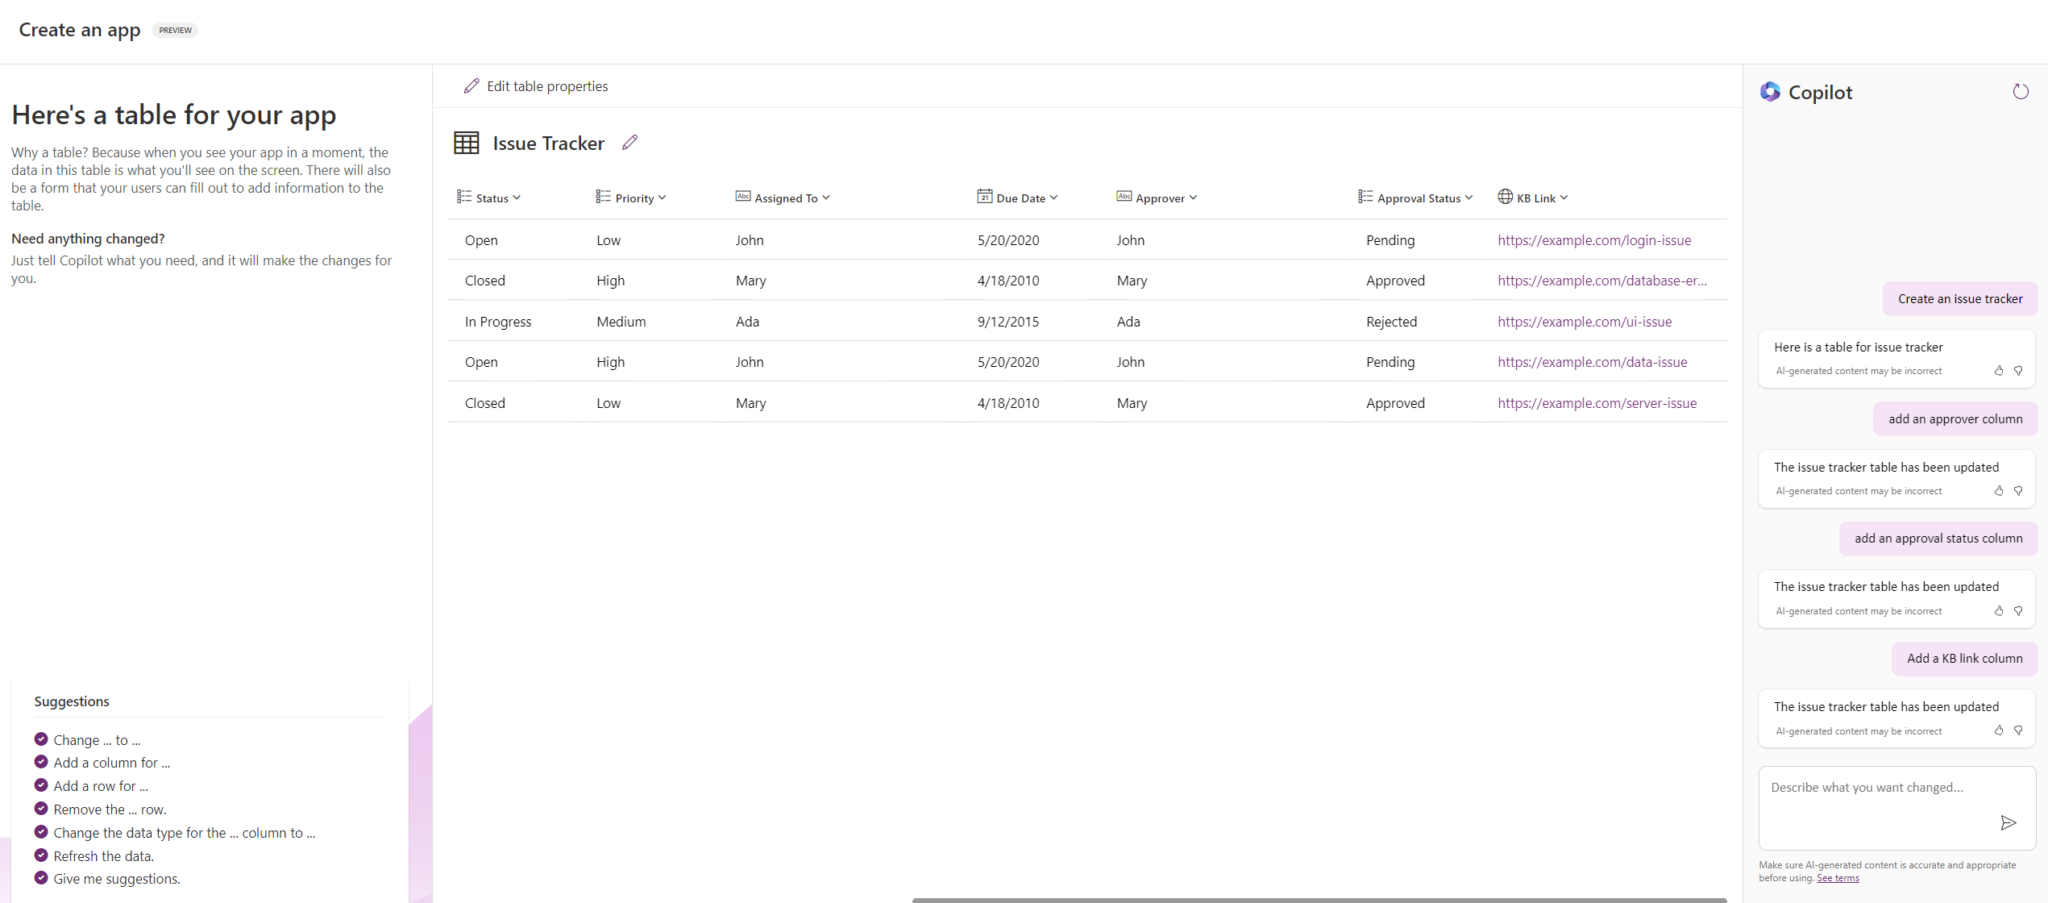Click the Priority choice column icon
Viewport: 2048px width, 903px height.
[x=603, y=197]
